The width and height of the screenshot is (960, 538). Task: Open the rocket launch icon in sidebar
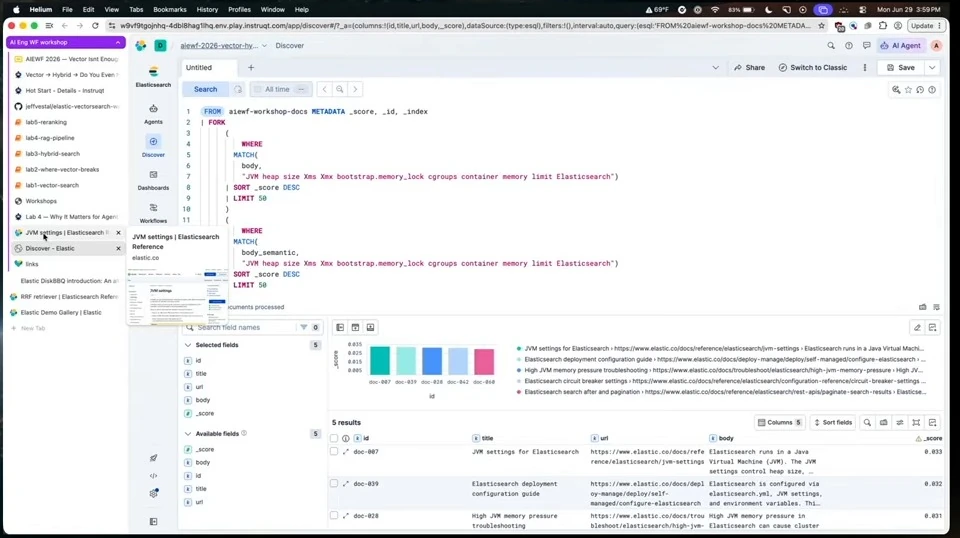[153, 458]
